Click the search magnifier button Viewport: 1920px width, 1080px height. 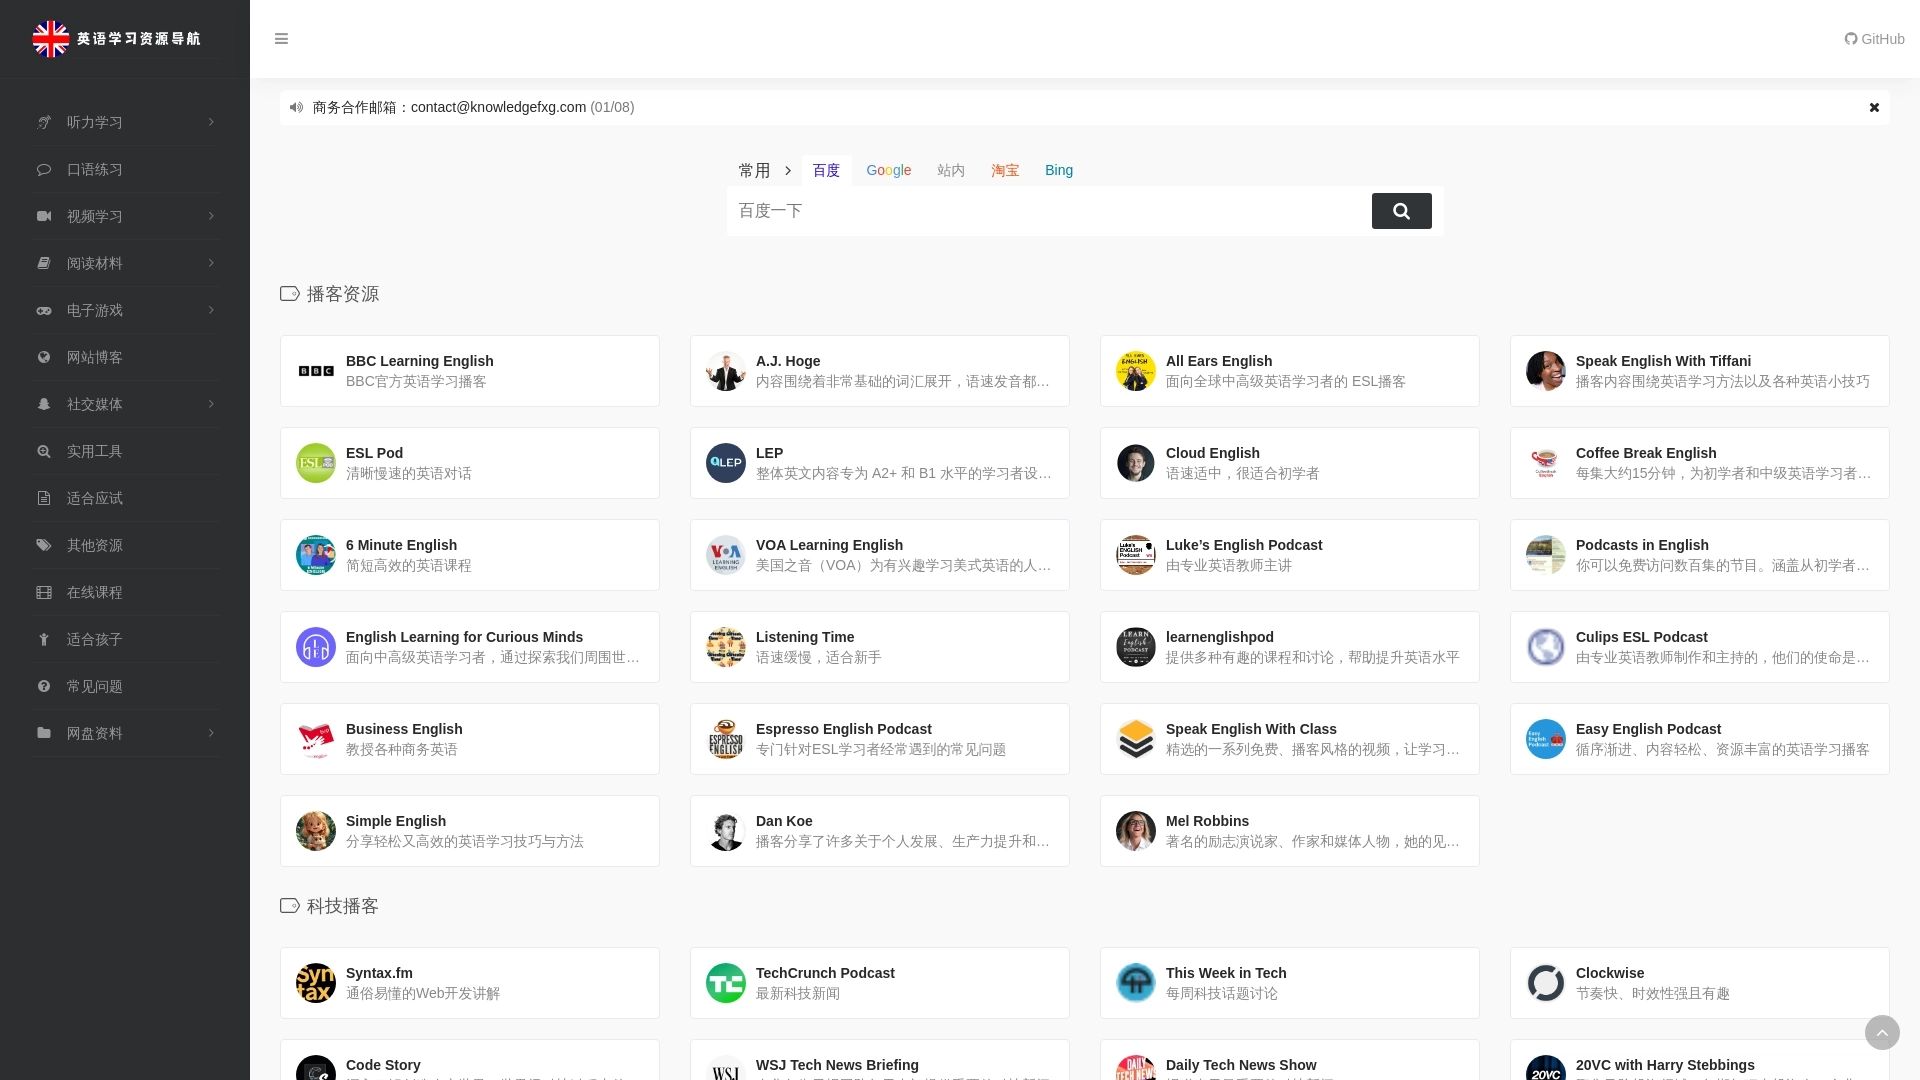click(1401, 211)
